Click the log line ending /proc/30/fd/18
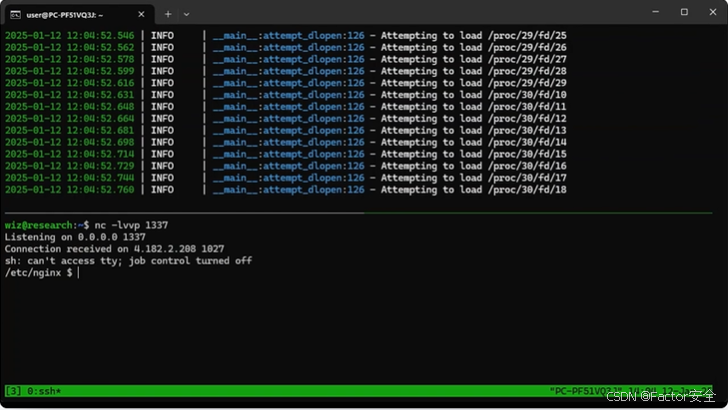This screenshot has height=410, width=728. tap(286, 190)
